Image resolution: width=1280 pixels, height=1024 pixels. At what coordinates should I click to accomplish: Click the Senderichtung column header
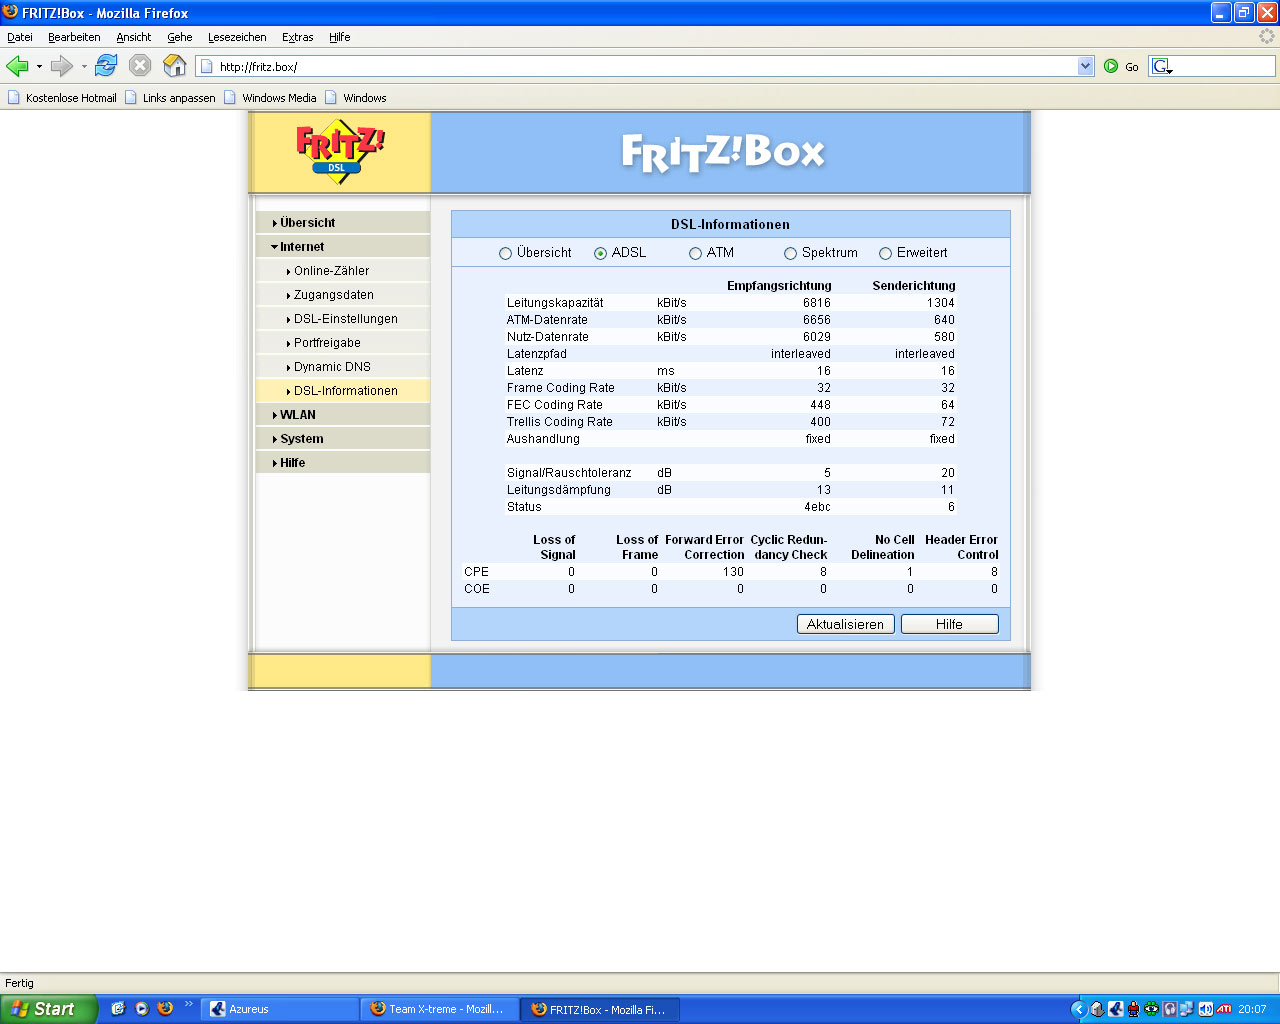point(914,286)
